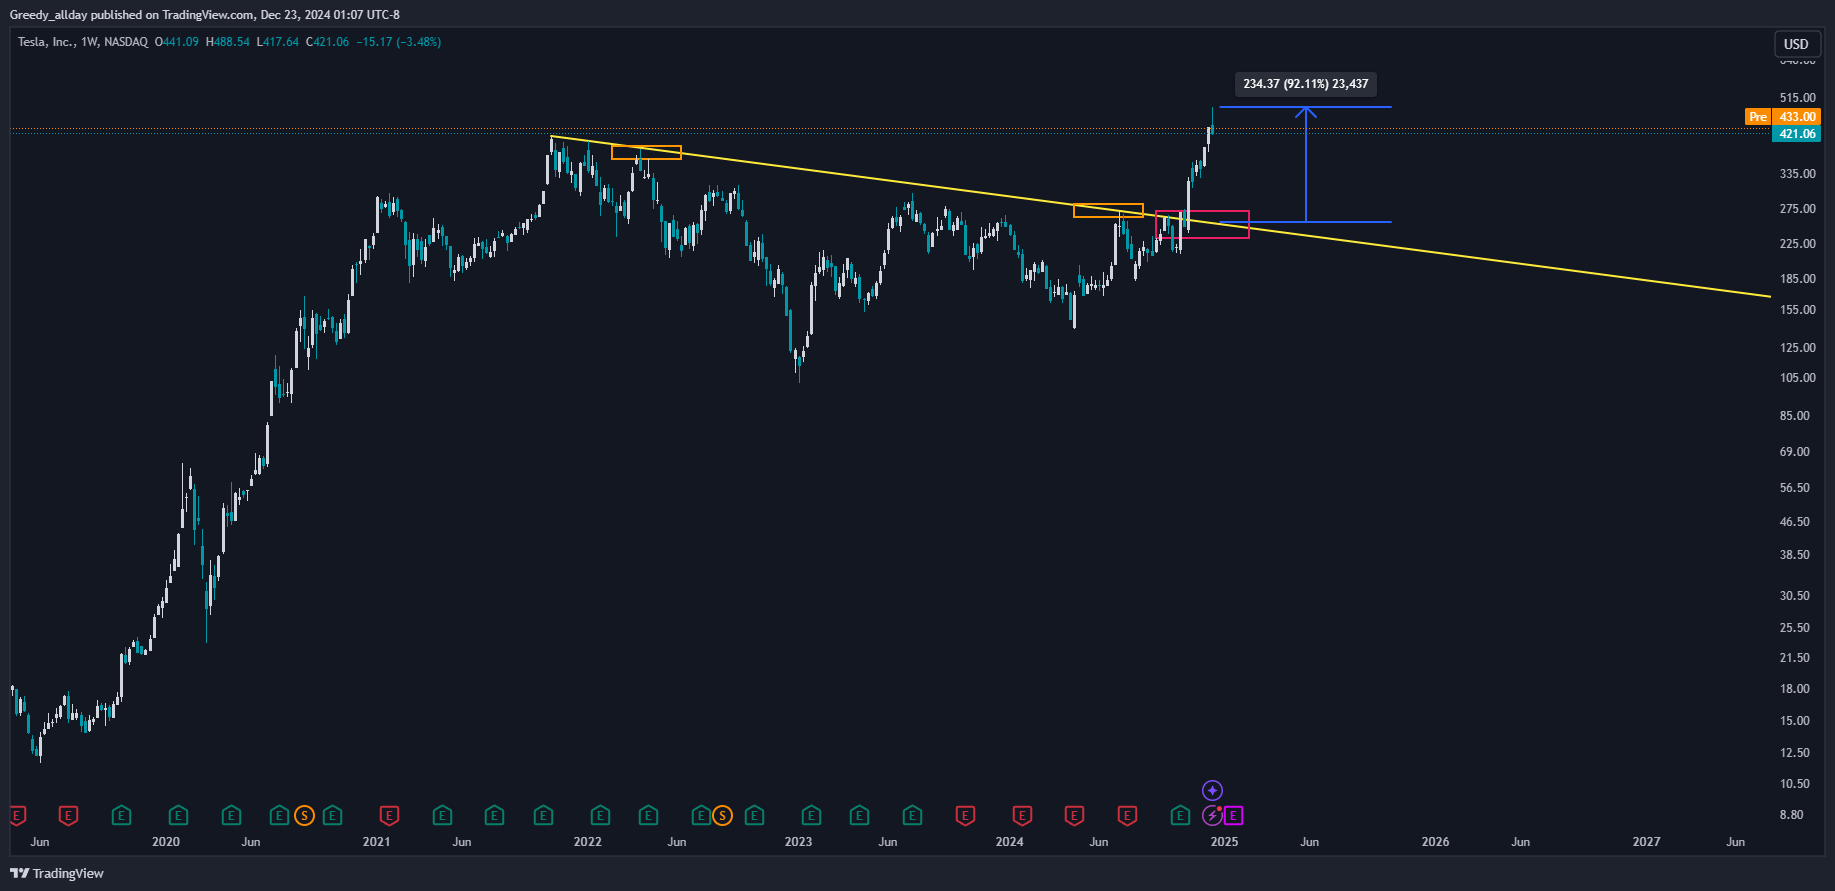Click the green earnings marker left of lightning icon
This screenshot has width=1835, height=891.
[x=1180, y=816]
